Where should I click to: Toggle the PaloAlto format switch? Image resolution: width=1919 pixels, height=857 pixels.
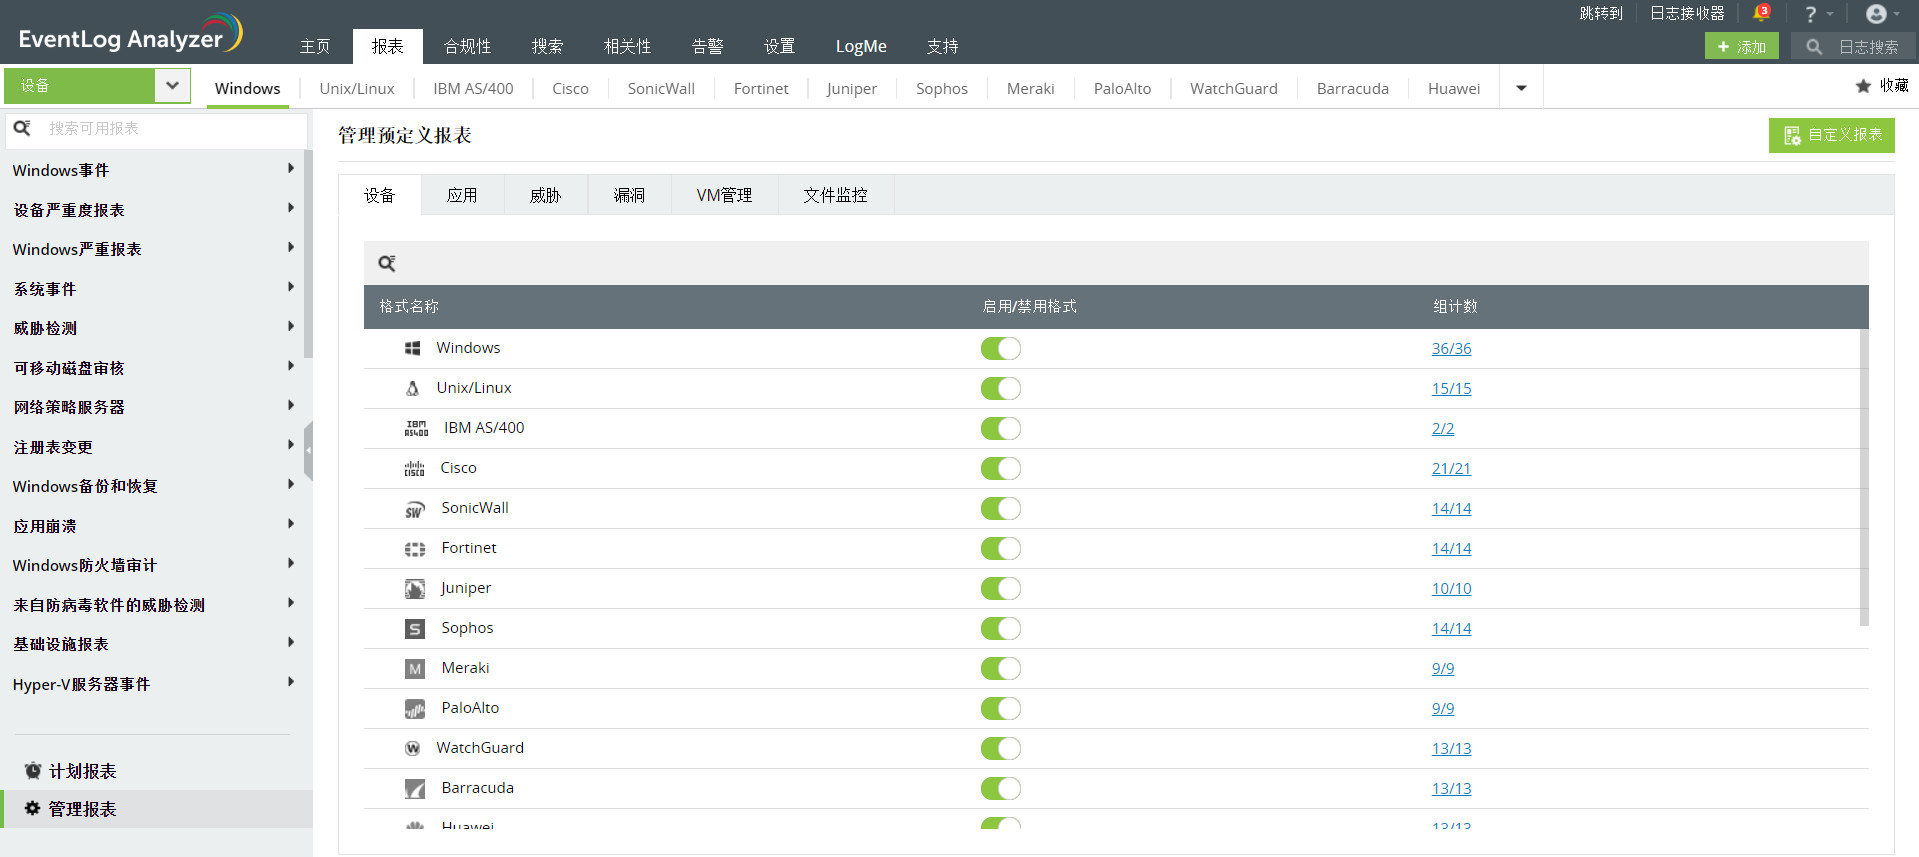tap(1001, 708)
